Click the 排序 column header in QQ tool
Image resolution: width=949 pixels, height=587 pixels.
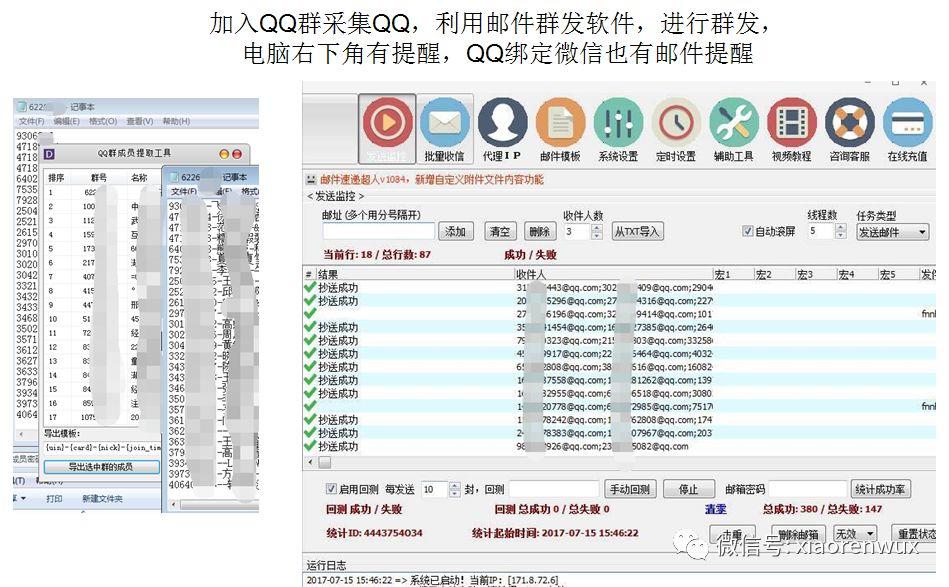click(x=56, y=177)
